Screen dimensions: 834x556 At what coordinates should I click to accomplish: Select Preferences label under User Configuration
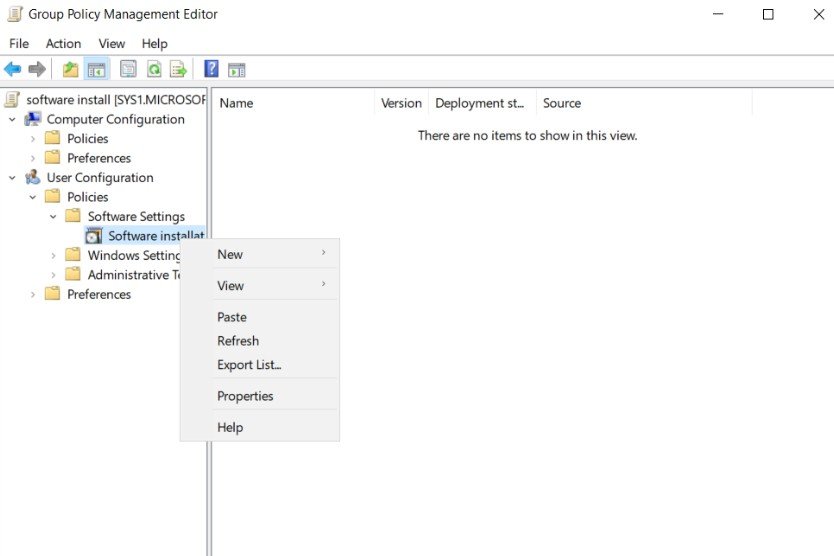99,294
